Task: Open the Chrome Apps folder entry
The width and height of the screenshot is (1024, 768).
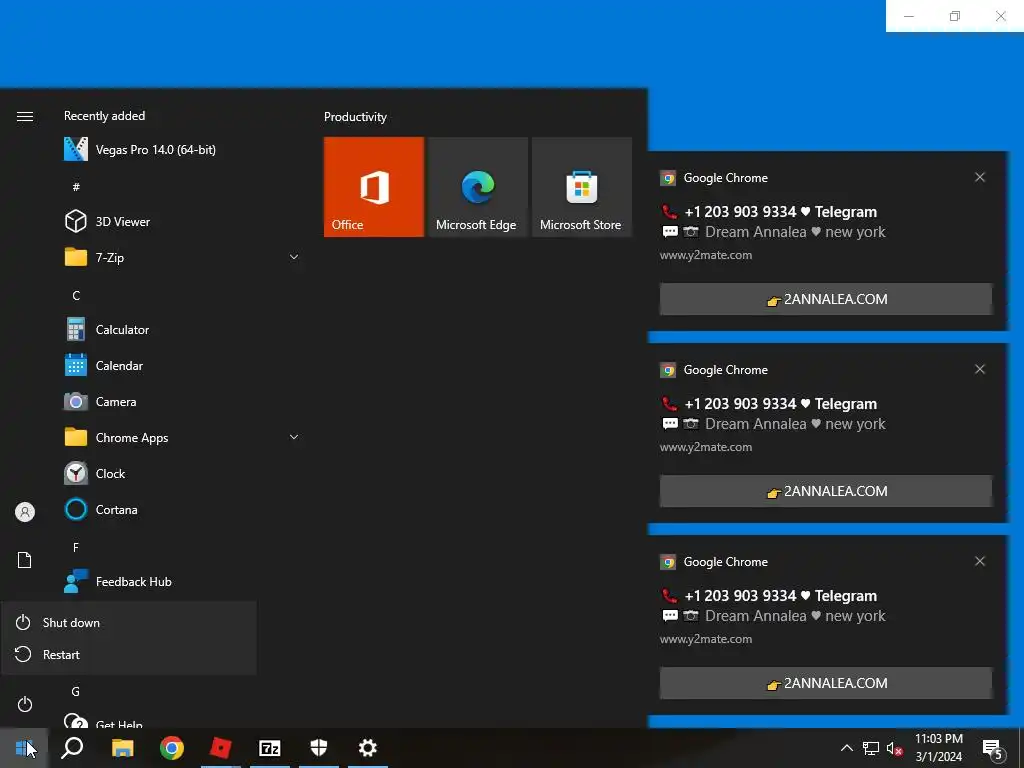Action: [182, 437]
